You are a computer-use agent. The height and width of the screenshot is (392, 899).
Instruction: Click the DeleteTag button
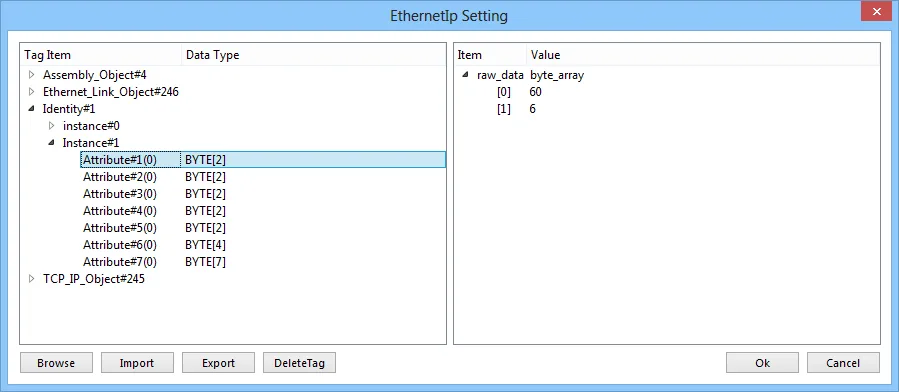(x=299, y=363)
